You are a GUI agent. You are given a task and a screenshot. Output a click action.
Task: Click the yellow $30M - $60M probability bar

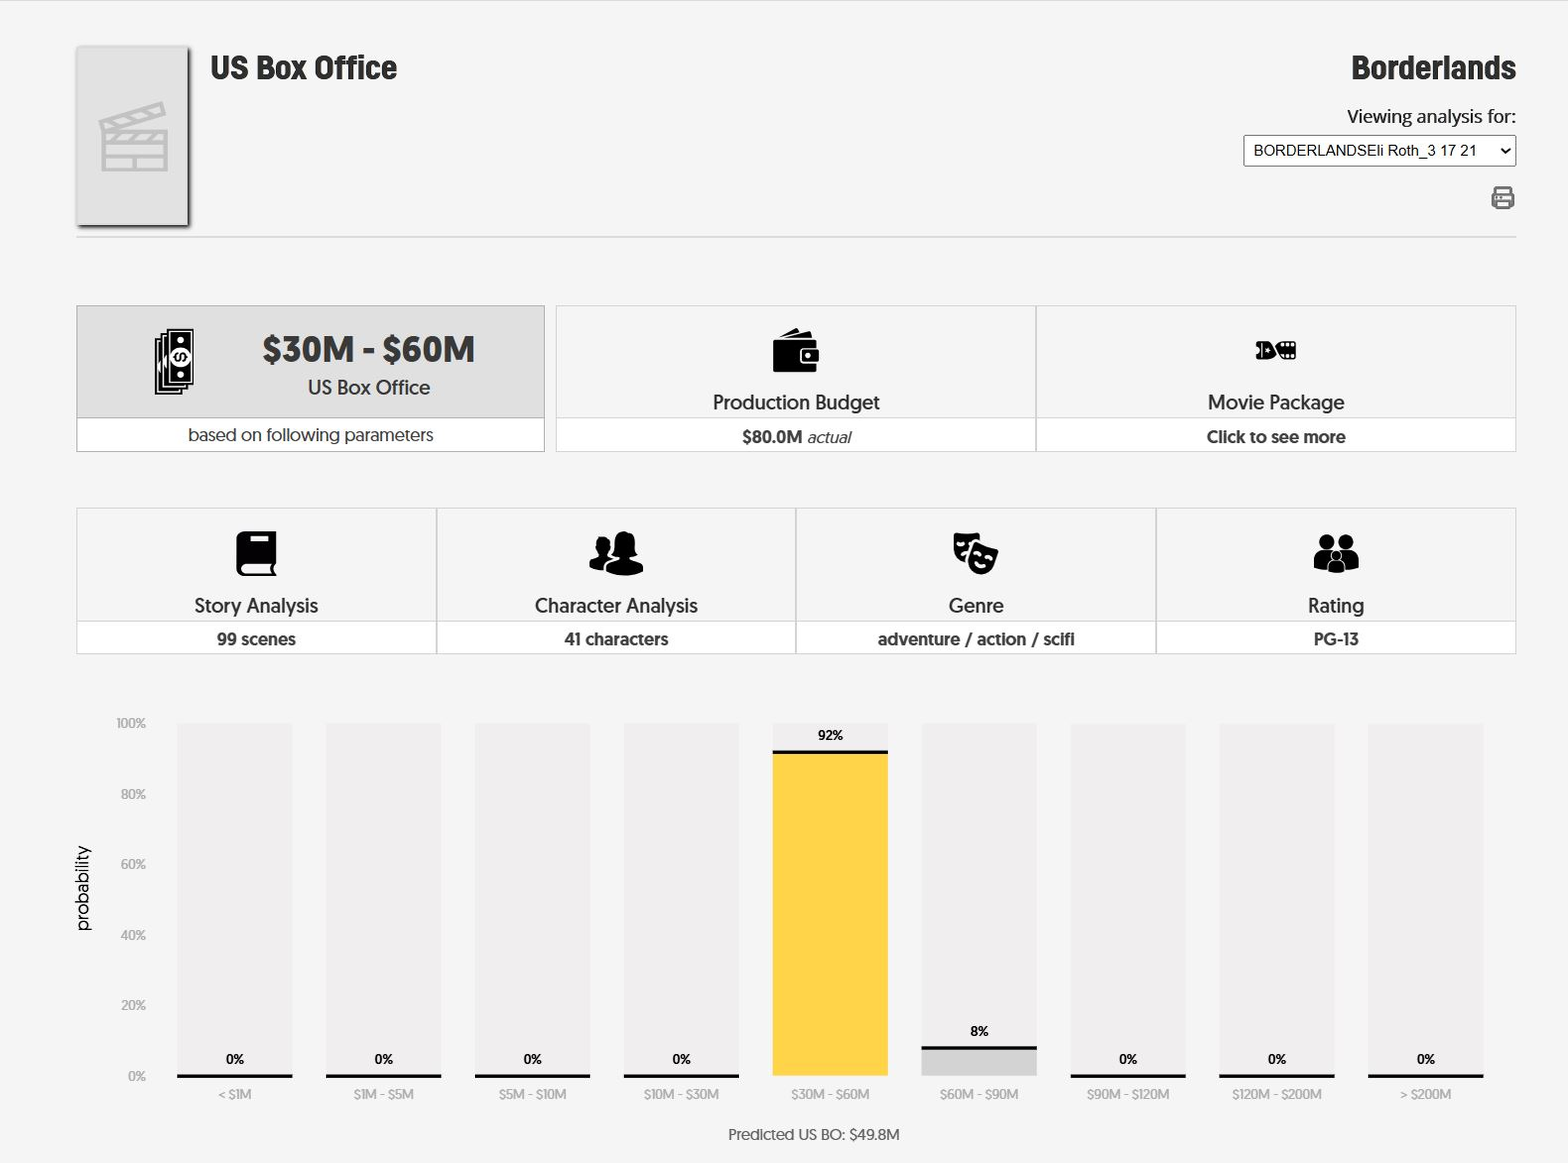(830, 913)
